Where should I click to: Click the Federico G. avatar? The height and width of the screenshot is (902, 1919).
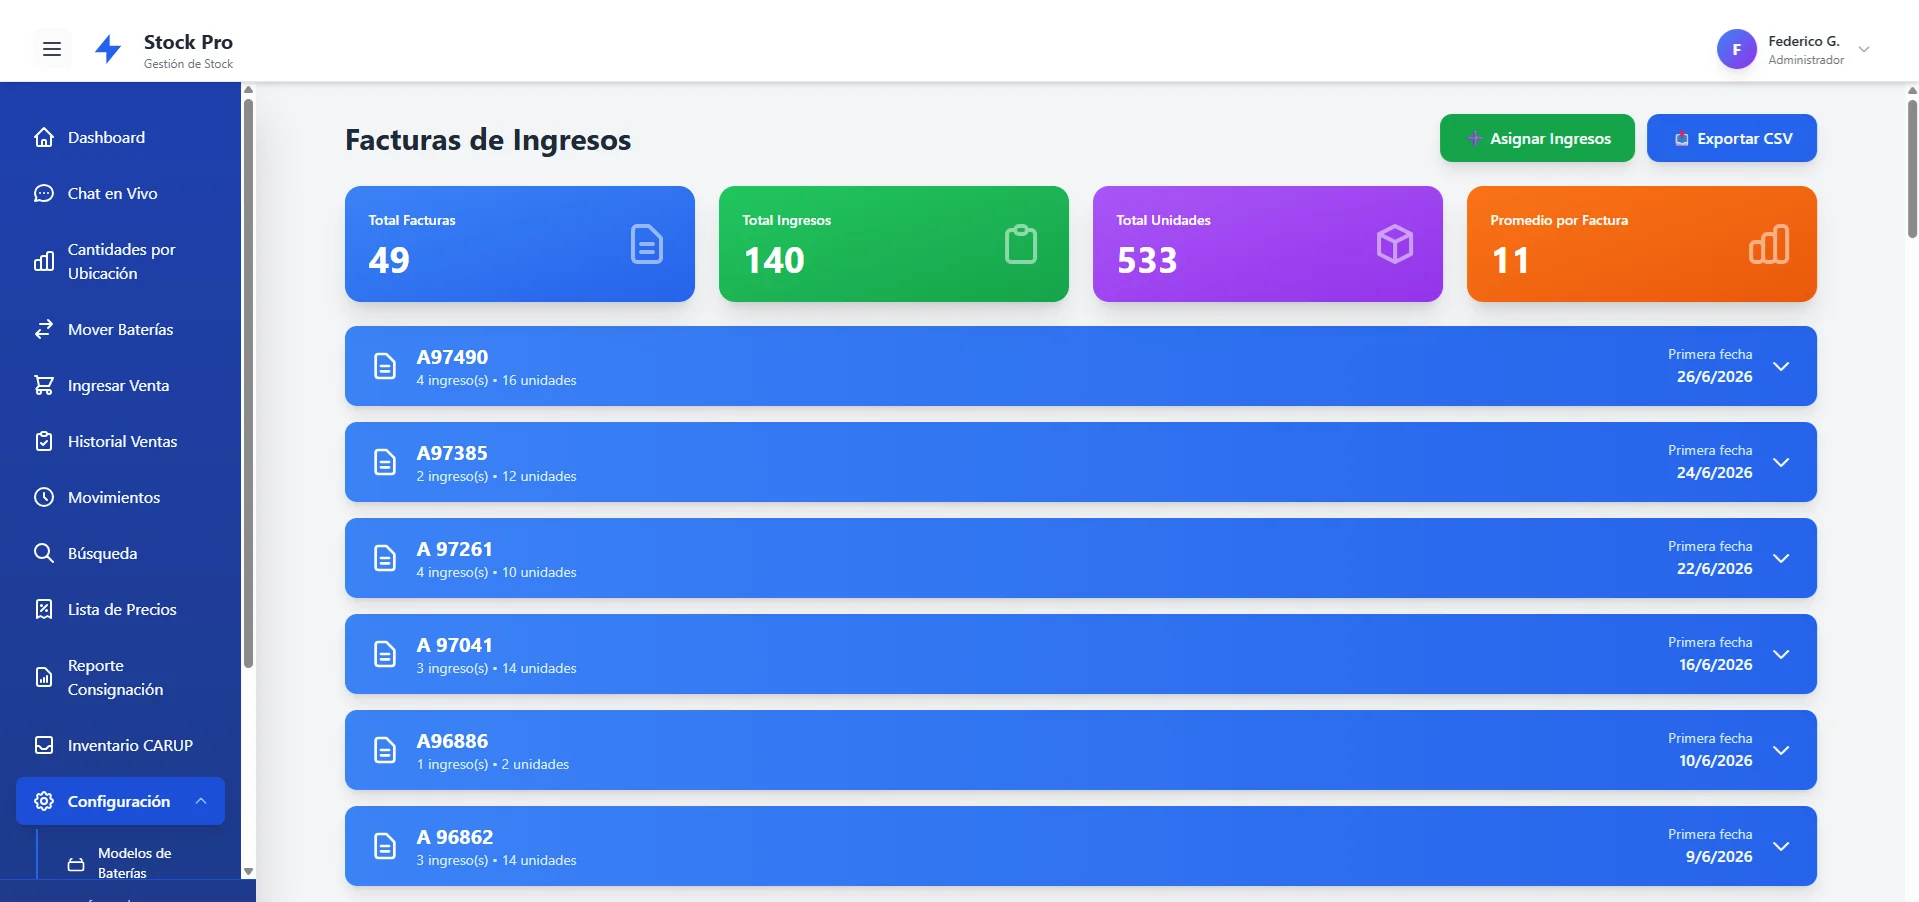point(1736,49)
